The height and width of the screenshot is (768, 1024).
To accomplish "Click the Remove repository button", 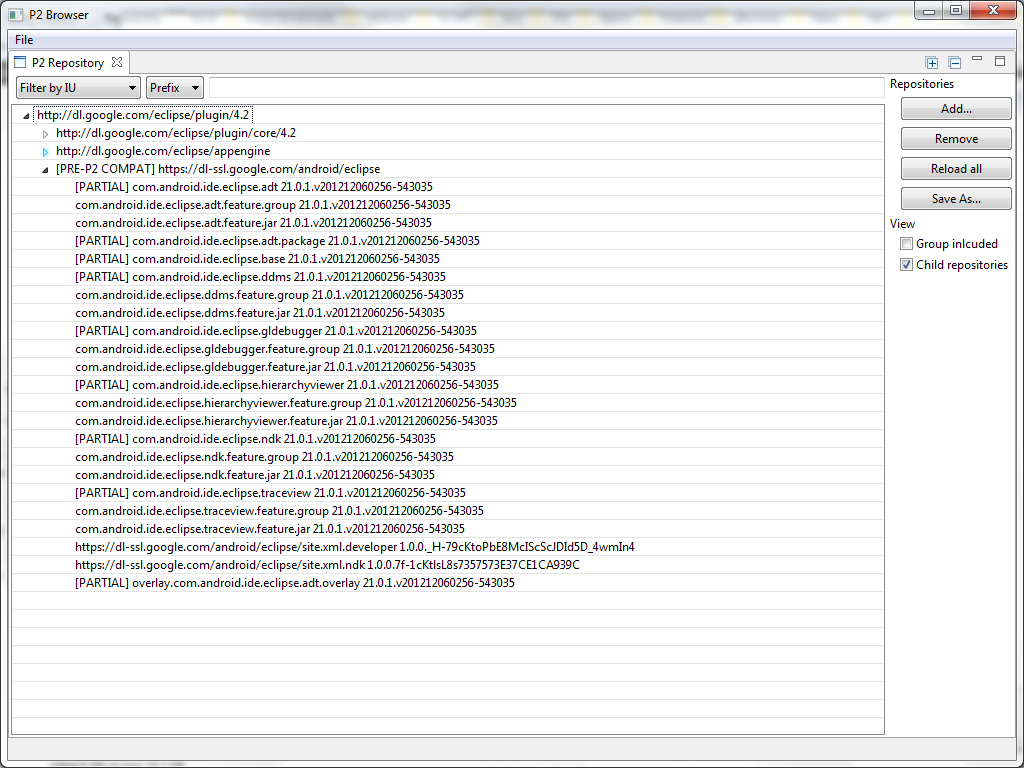I will pos(956,138).
